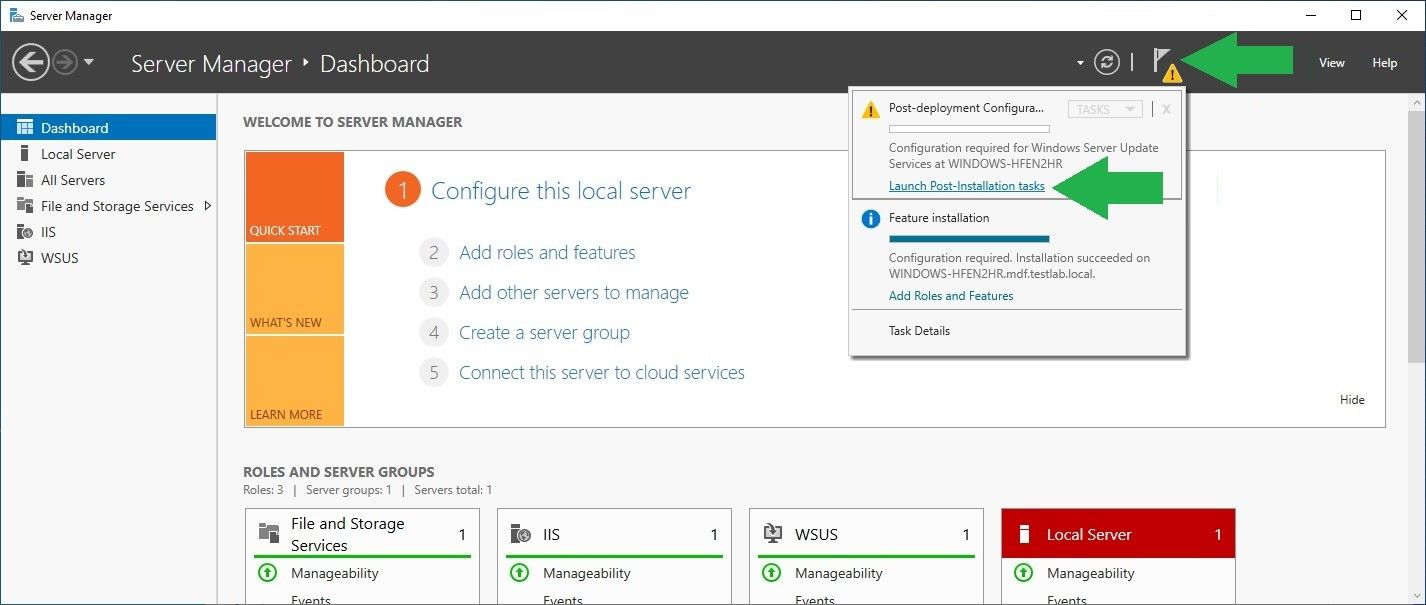This screenshot has width=1426, height=605.
Task: Click the WSUS sidebar icon
Action: 25,257
